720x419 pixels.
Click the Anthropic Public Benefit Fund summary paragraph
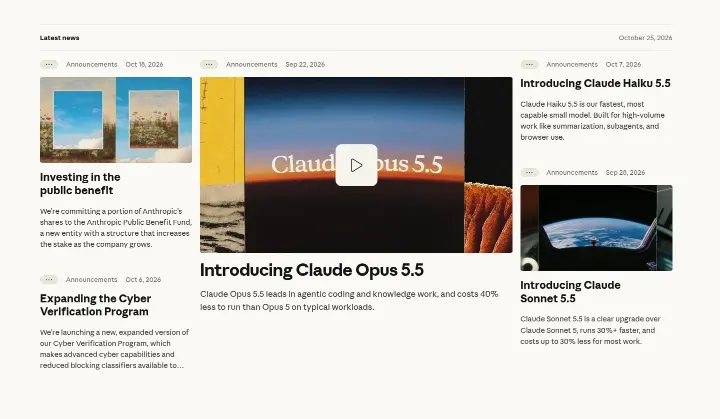[116, 228]
